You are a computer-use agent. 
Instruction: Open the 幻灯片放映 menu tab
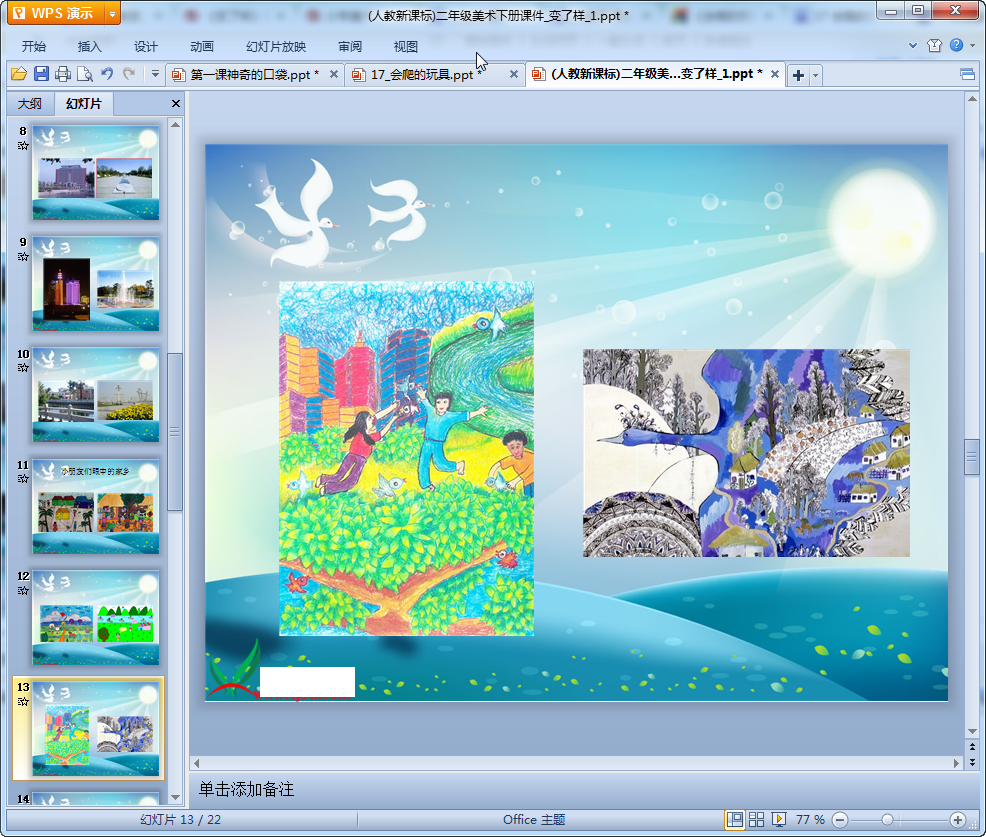pos(275,47)
